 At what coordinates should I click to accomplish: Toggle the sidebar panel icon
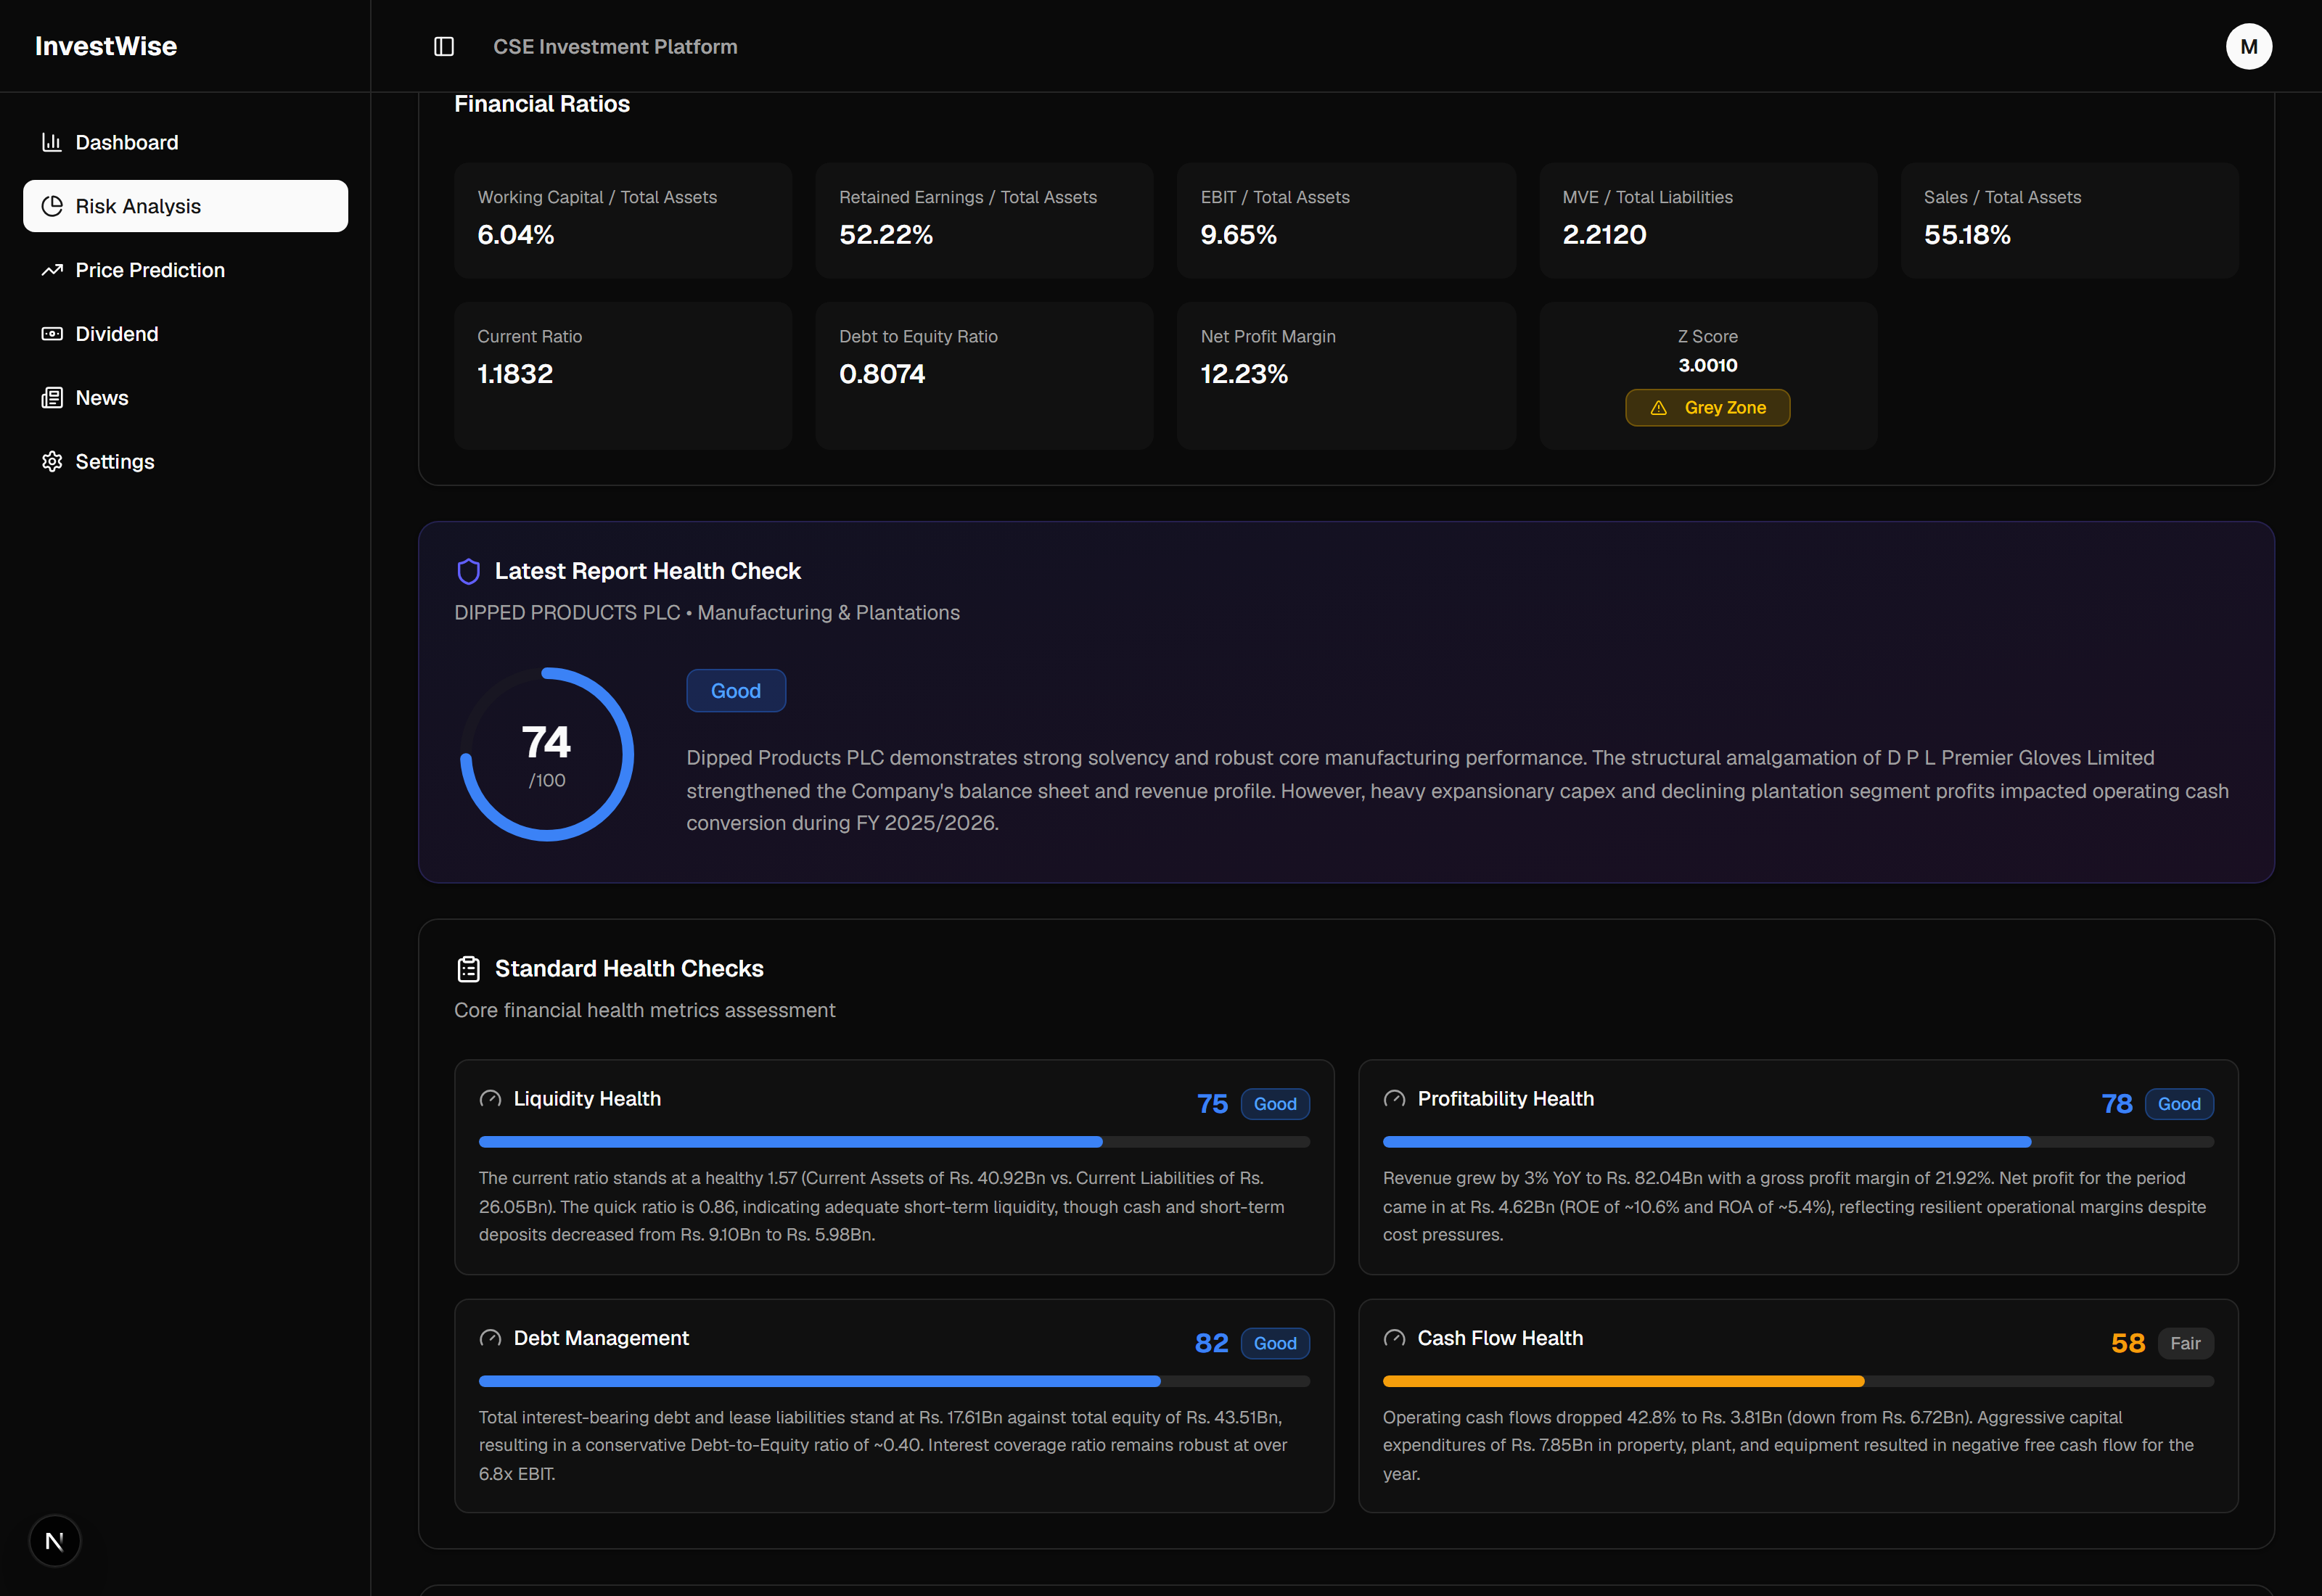coord(444,47)
